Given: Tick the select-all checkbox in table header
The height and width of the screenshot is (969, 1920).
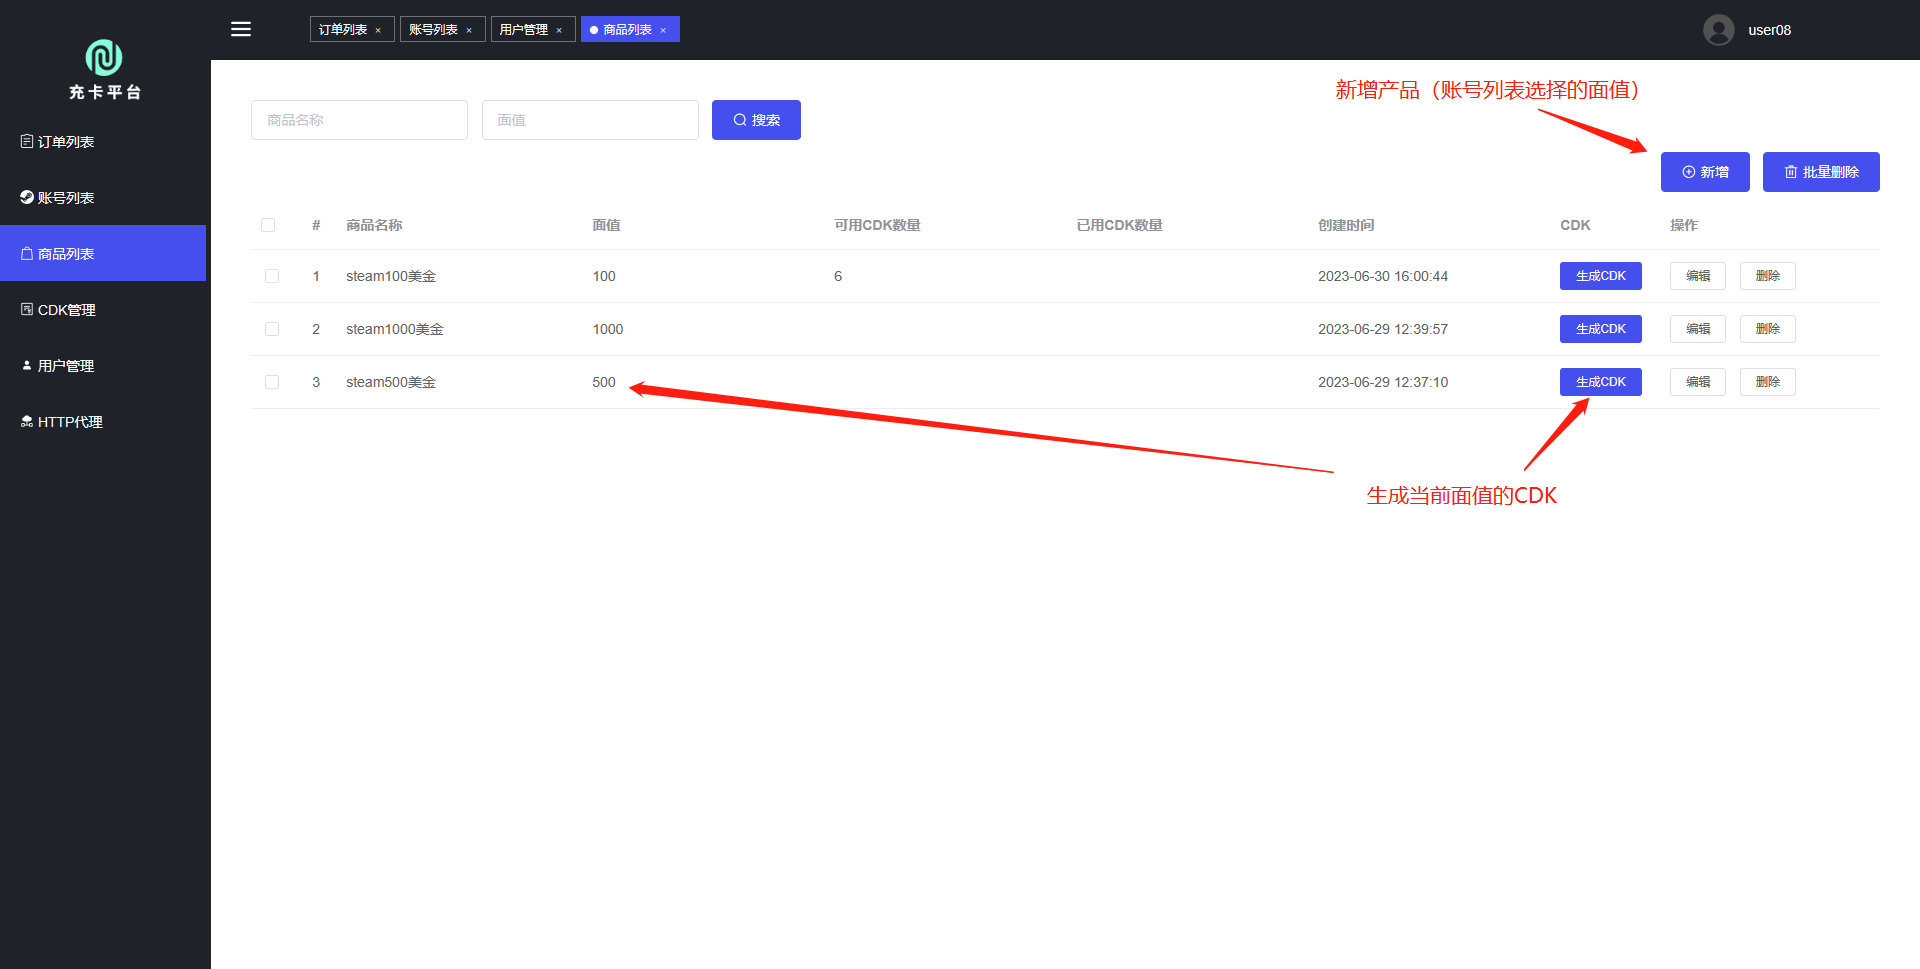Looking at the screenshot, I should pyautogui.click(x=268, y=225).
